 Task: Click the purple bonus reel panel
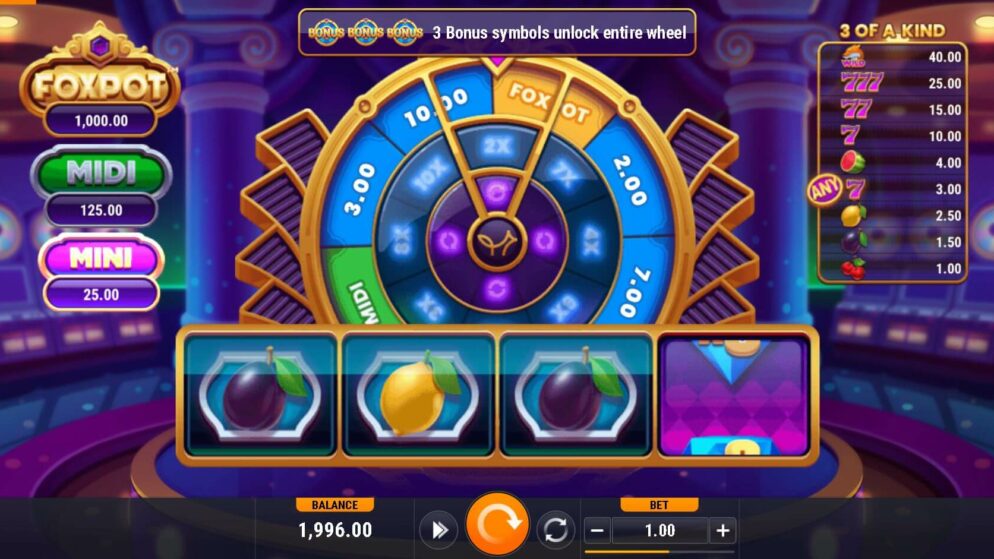(x=734, y=397)
